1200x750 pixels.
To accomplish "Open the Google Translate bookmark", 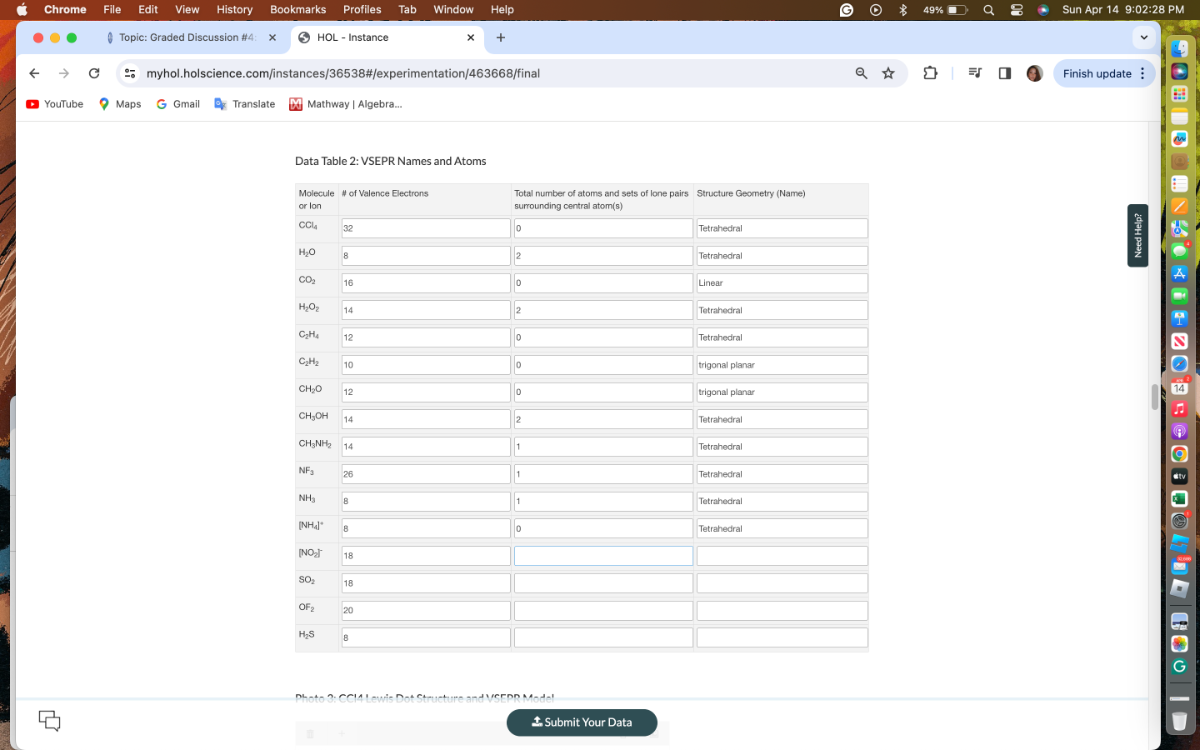I will 244,104.
